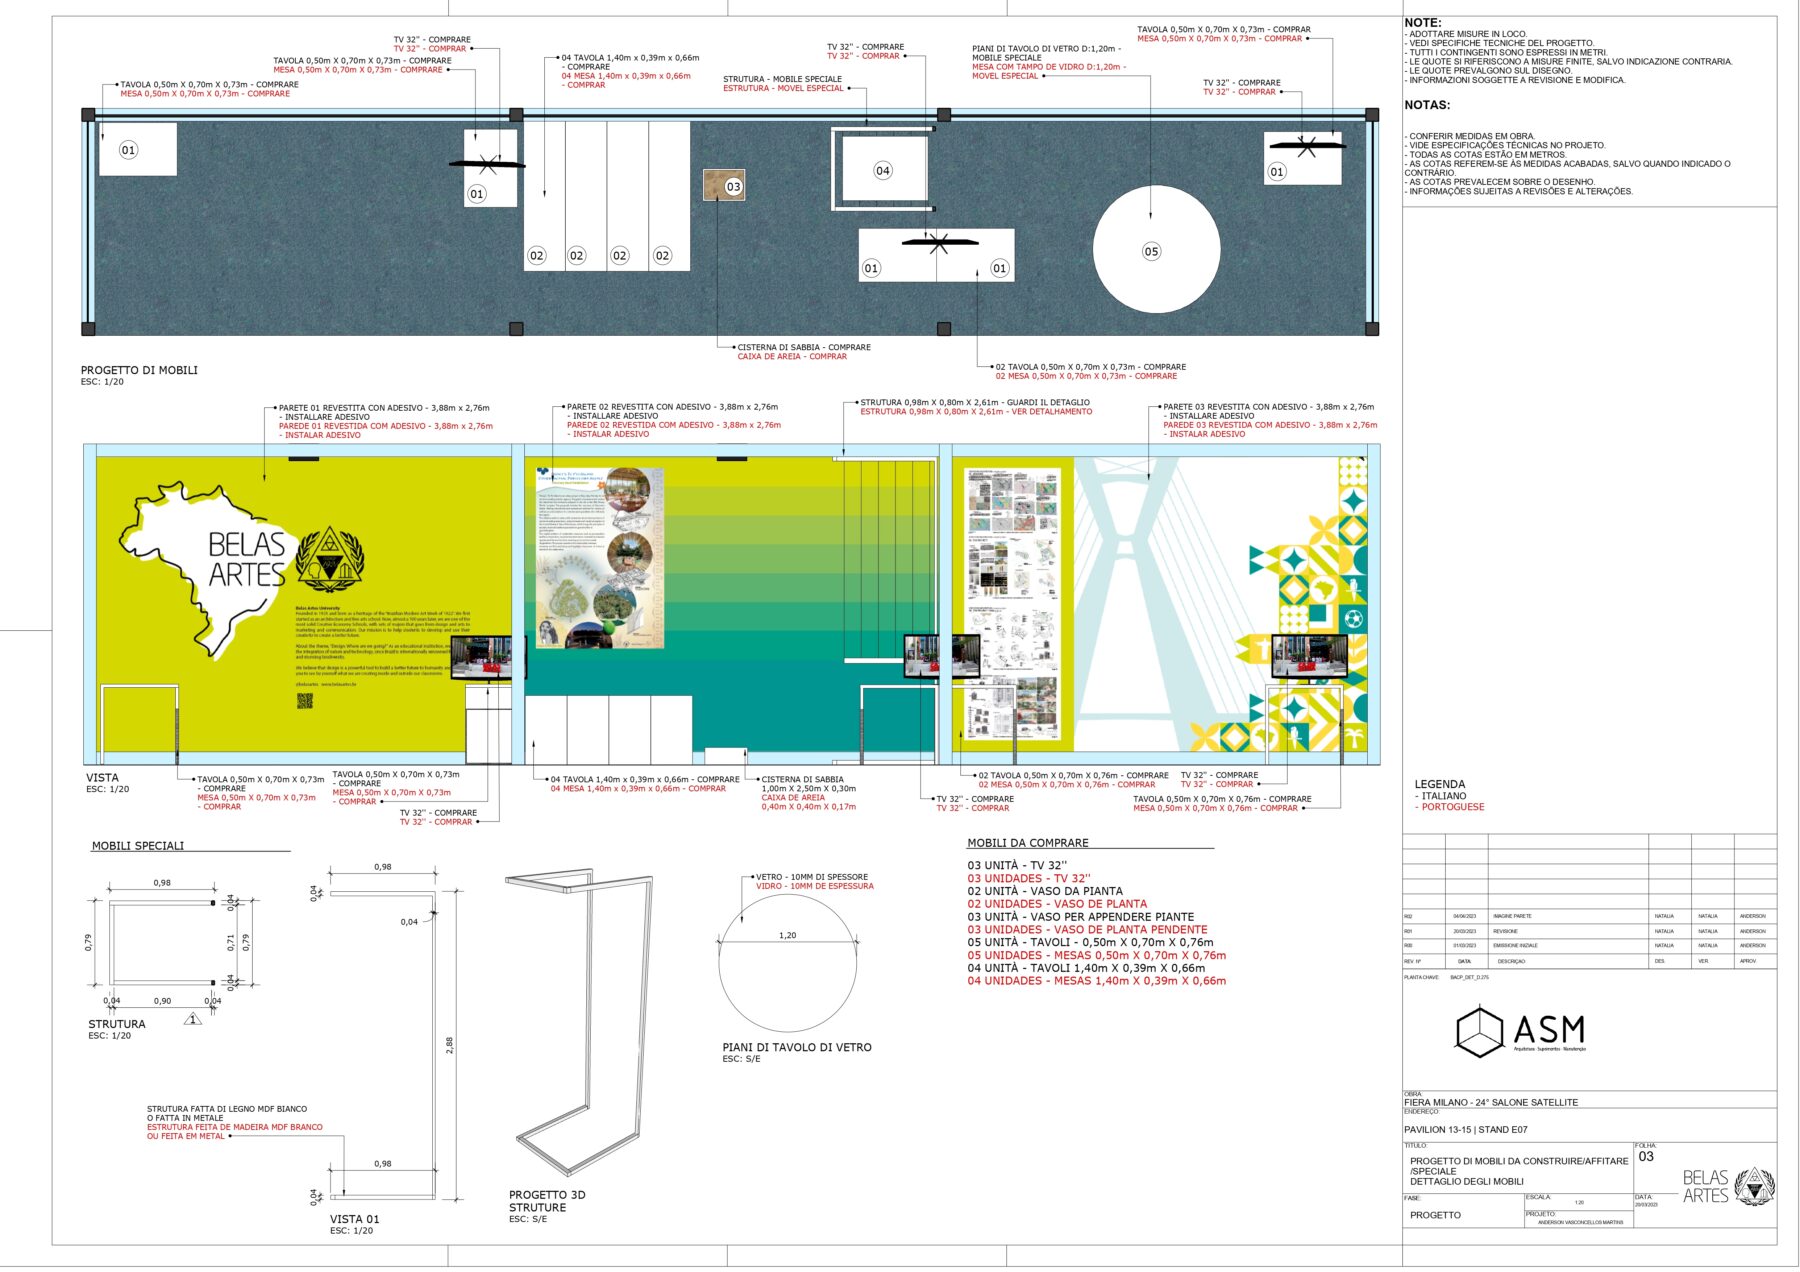Screen dimensions: 1800x1272
Task: Click 'FIERA MILANO - 24° SALONE SATELLITE' text
Action: pos(1491,1102)
